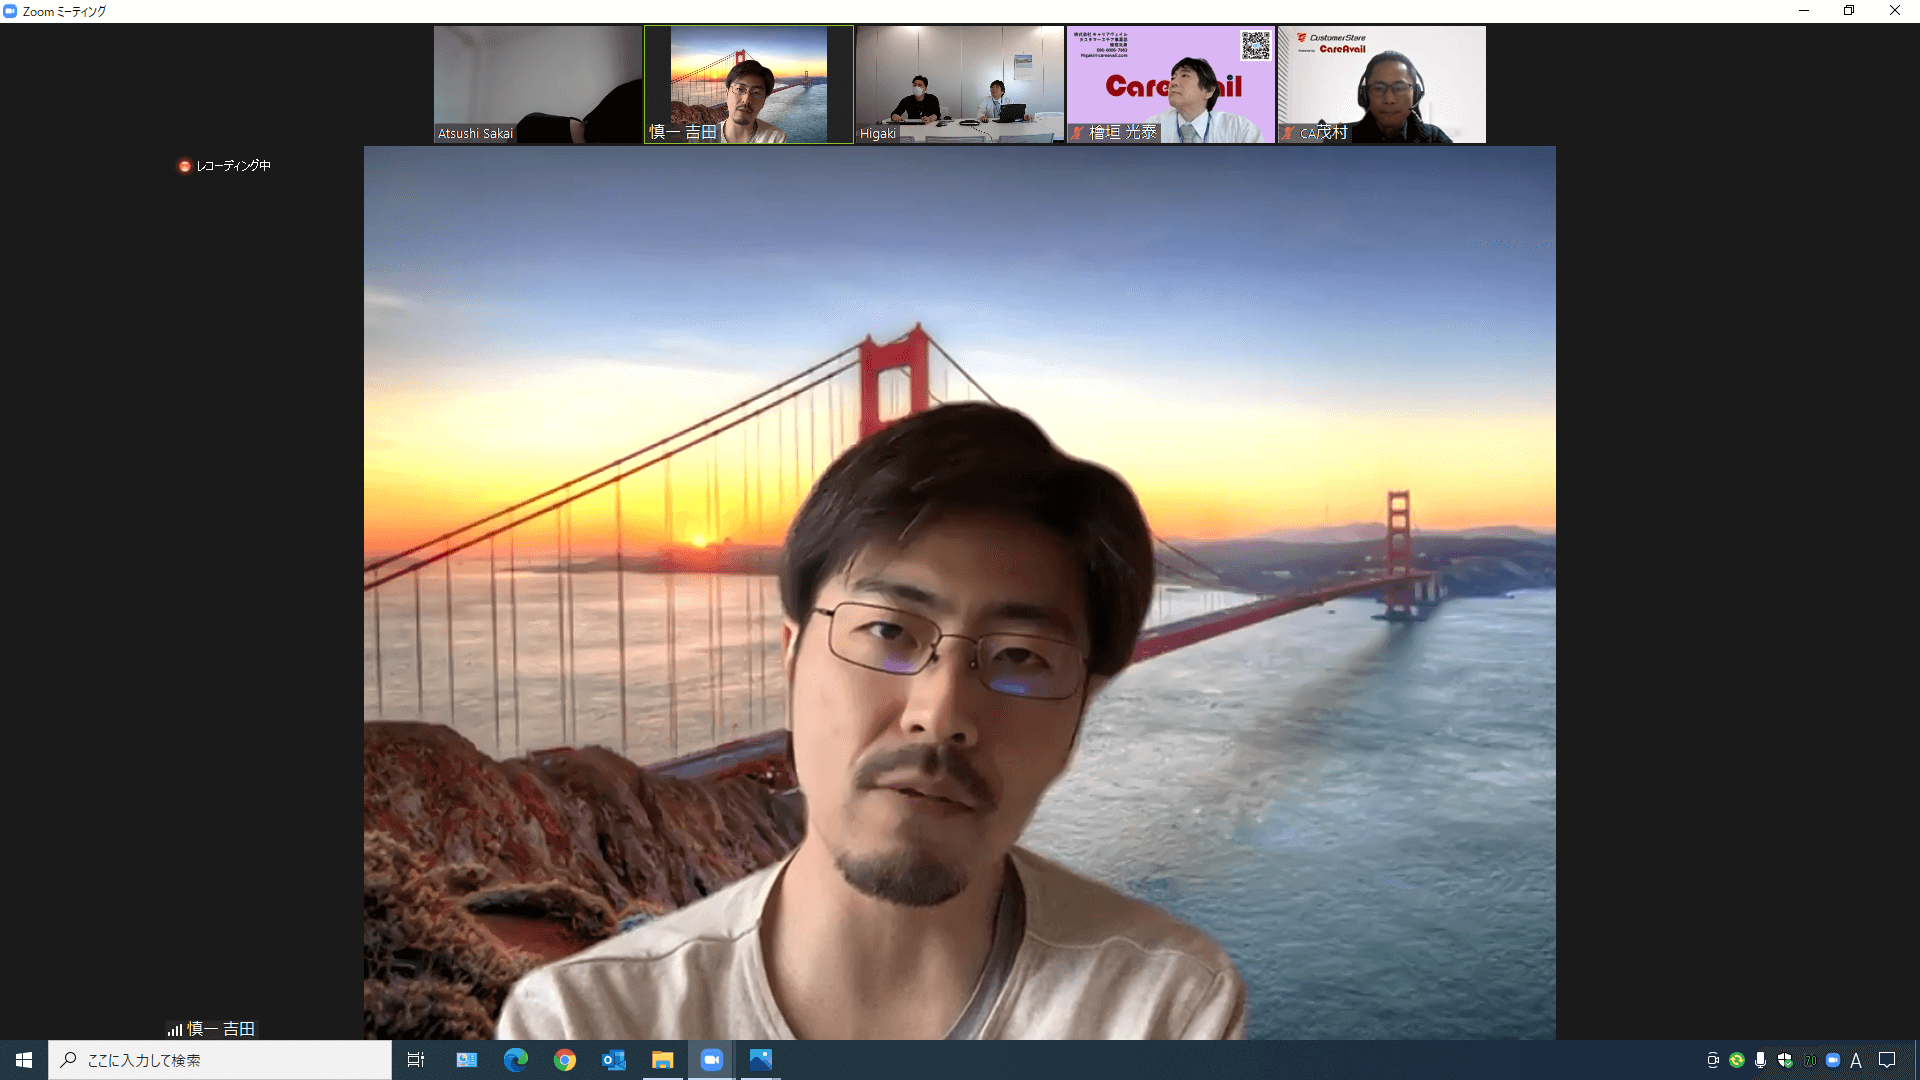Select 檜垣 光泰's video thumbnail
This screenshot has width=1920, height=1080.
tap(1171, 84)
